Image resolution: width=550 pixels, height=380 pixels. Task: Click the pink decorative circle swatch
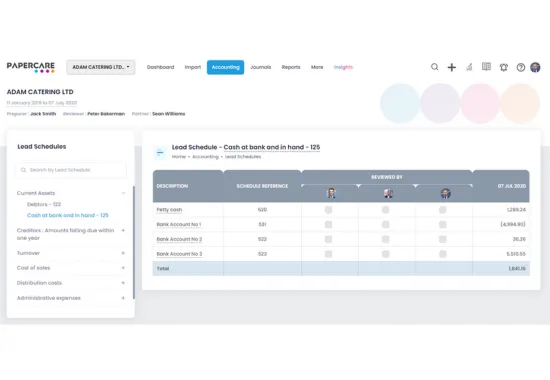[480, 103]
